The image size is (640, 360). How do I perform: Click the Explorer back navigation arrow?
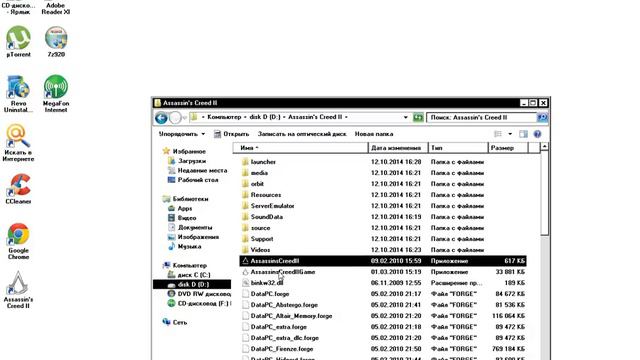pos(161,118)
